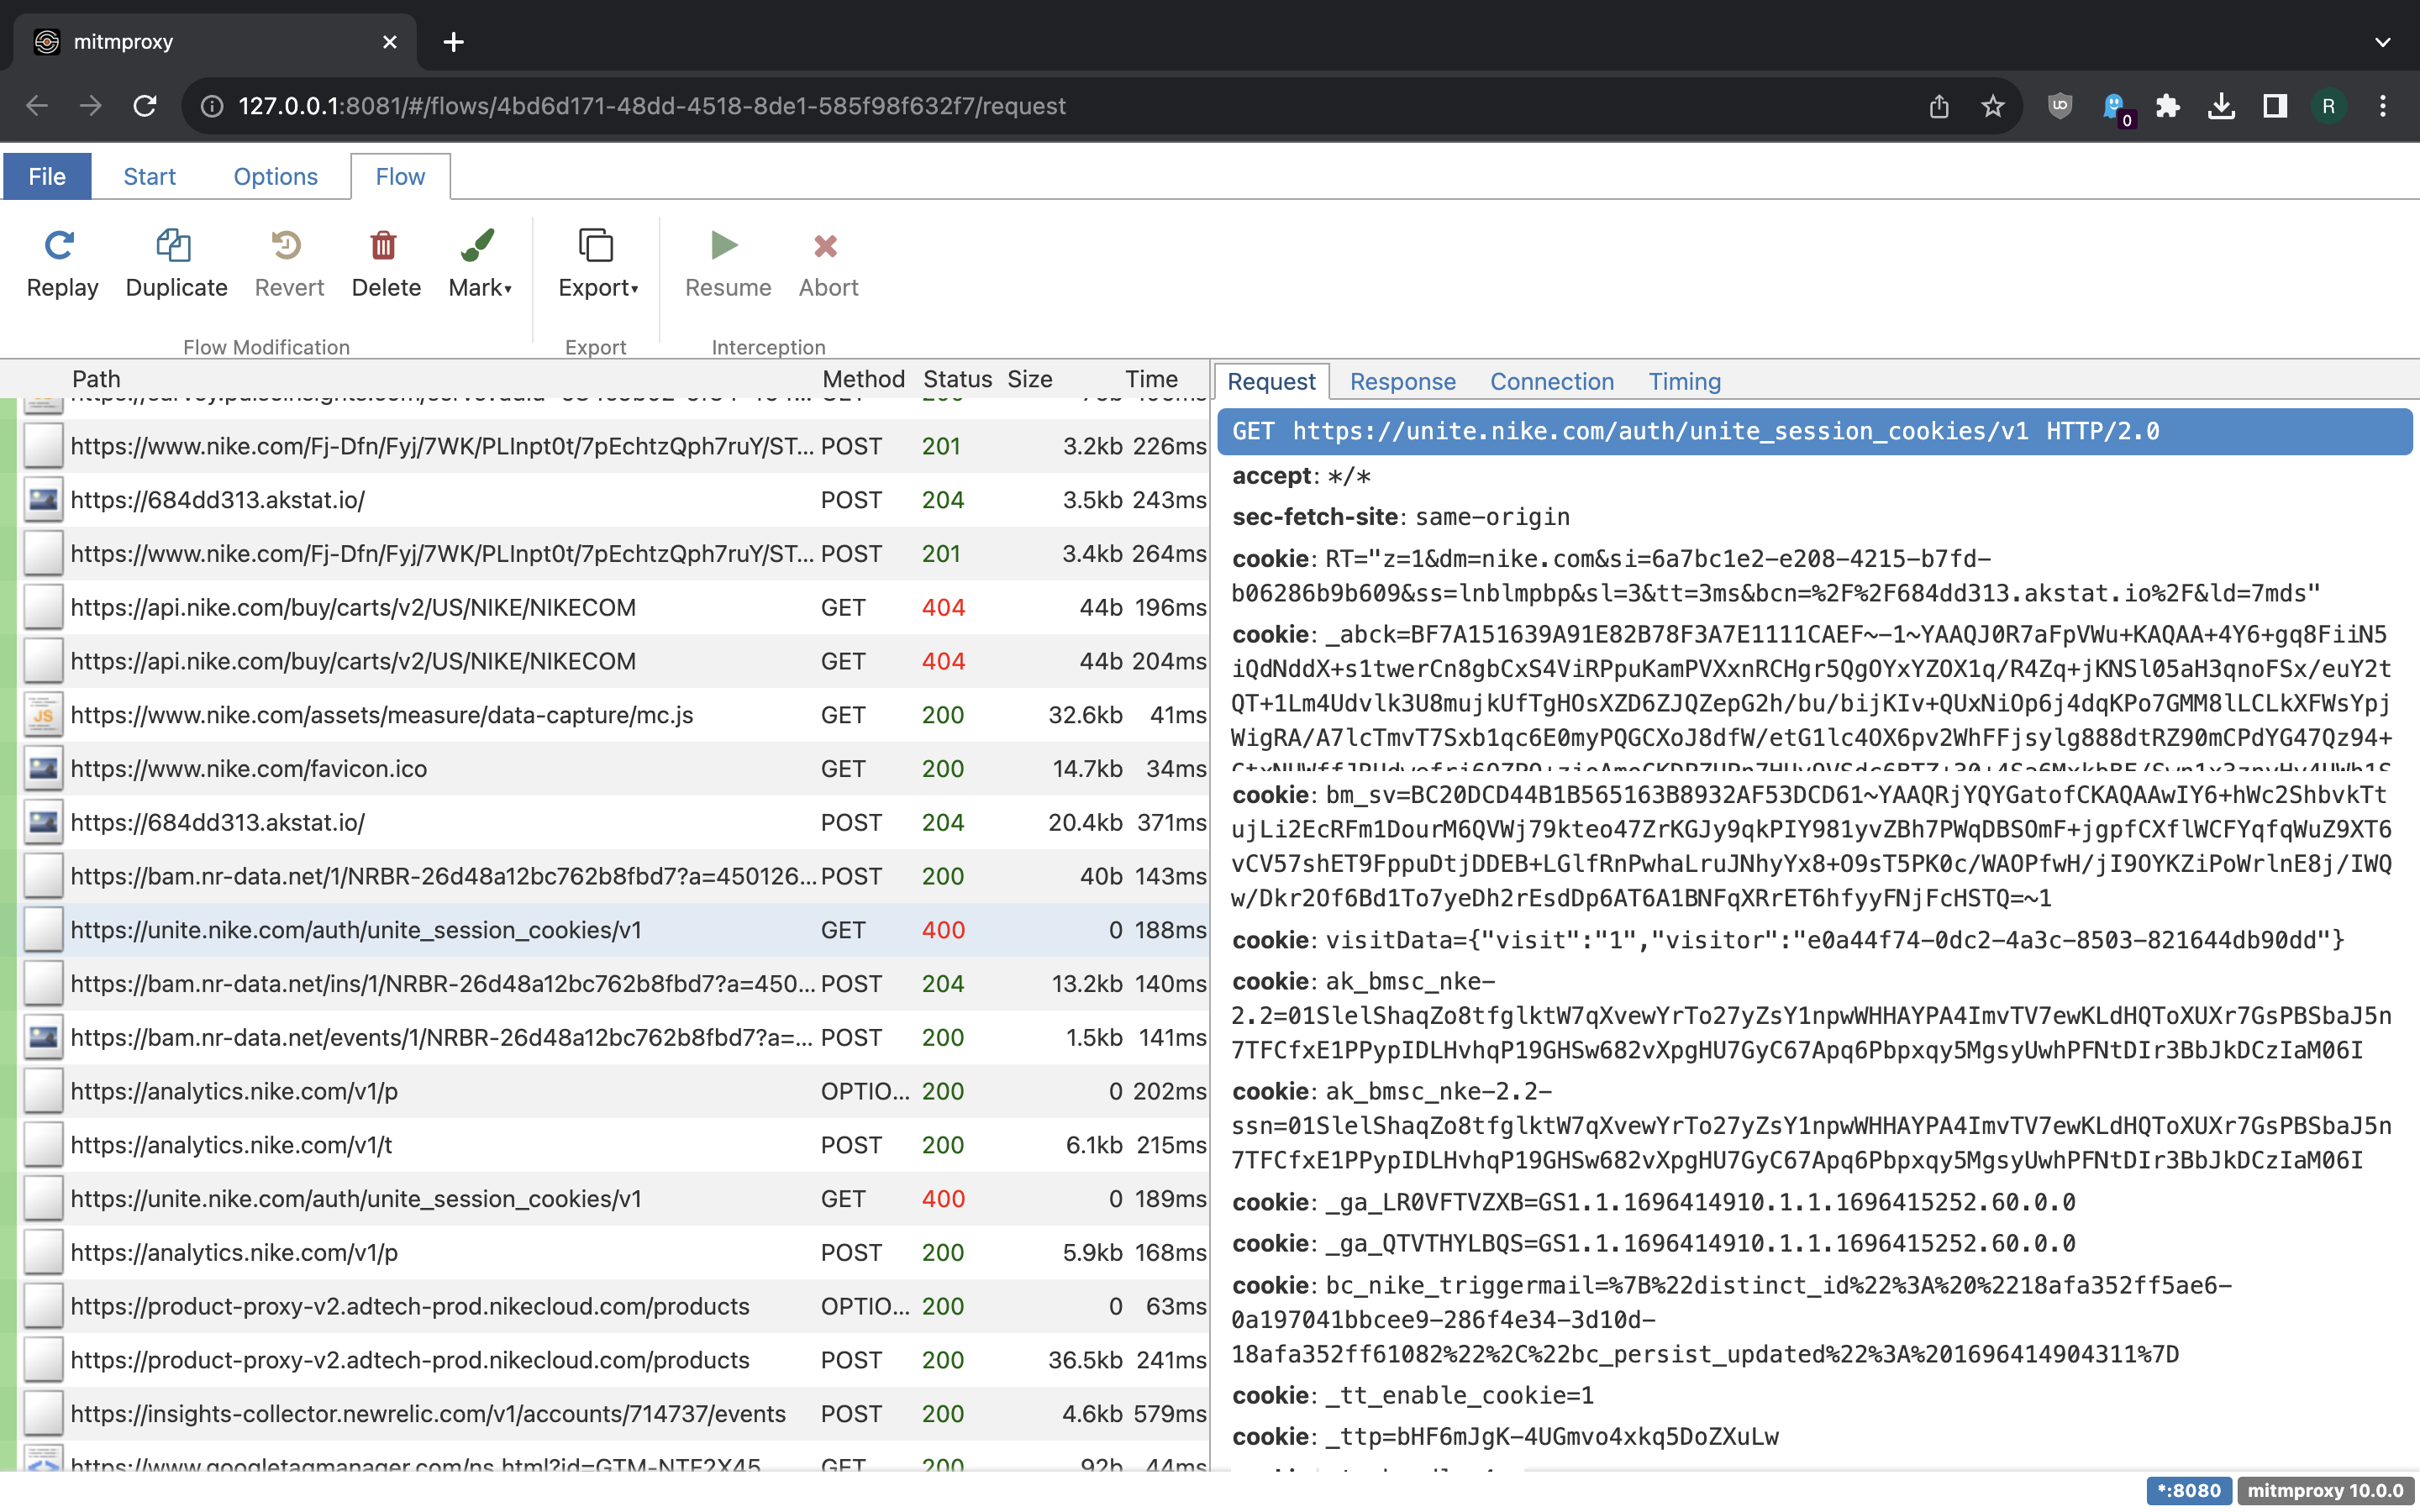The width and height of the screenshot is (2420, 1512).
Task: Switch to the Options tab
Action: click(x=275, y=176)
